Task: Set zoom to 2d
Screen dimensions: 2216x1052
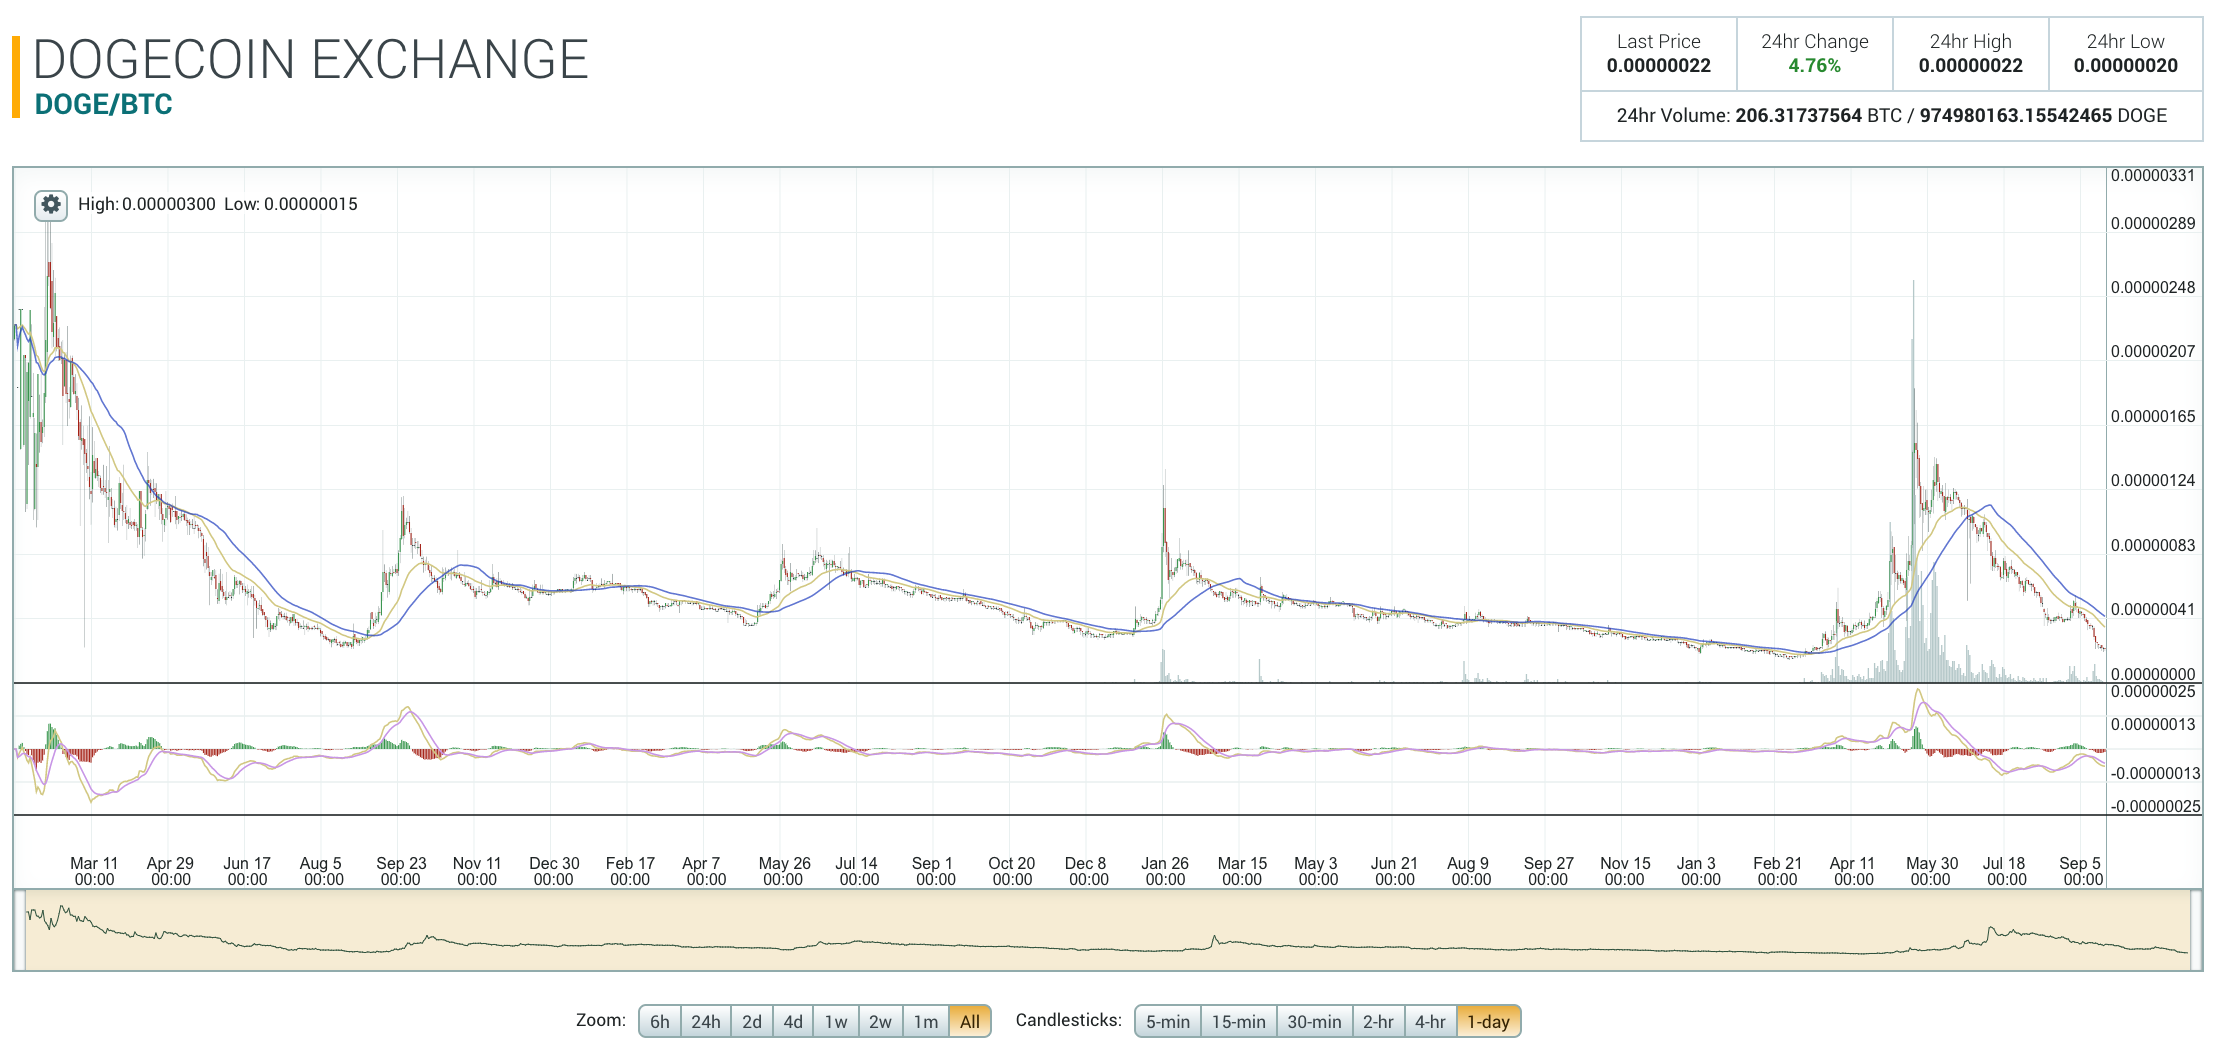Action: tap(752, 1021)
